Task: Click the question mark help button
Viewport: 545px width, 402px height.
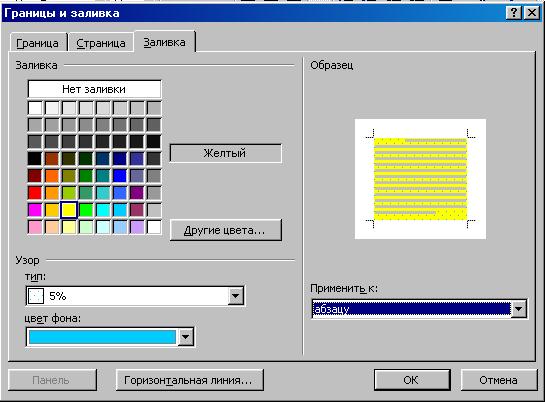Action: (x=514, y=13)
